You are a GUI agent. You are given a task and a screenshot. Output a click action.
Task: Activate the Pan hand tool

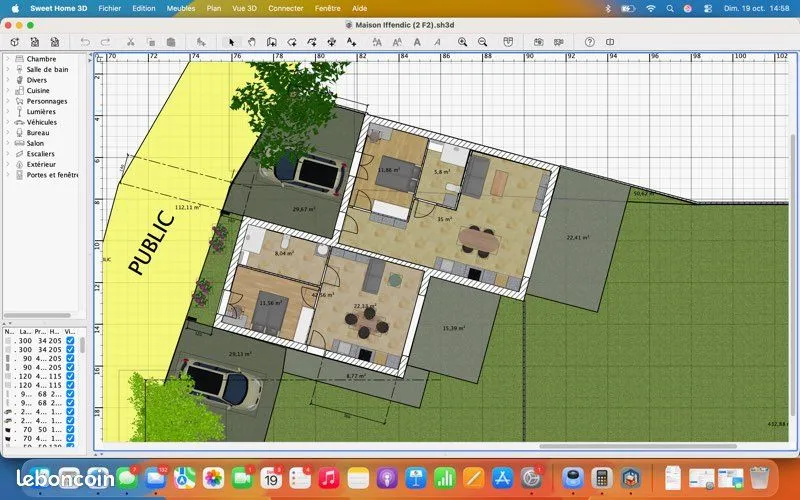click(x=252, y=42)
